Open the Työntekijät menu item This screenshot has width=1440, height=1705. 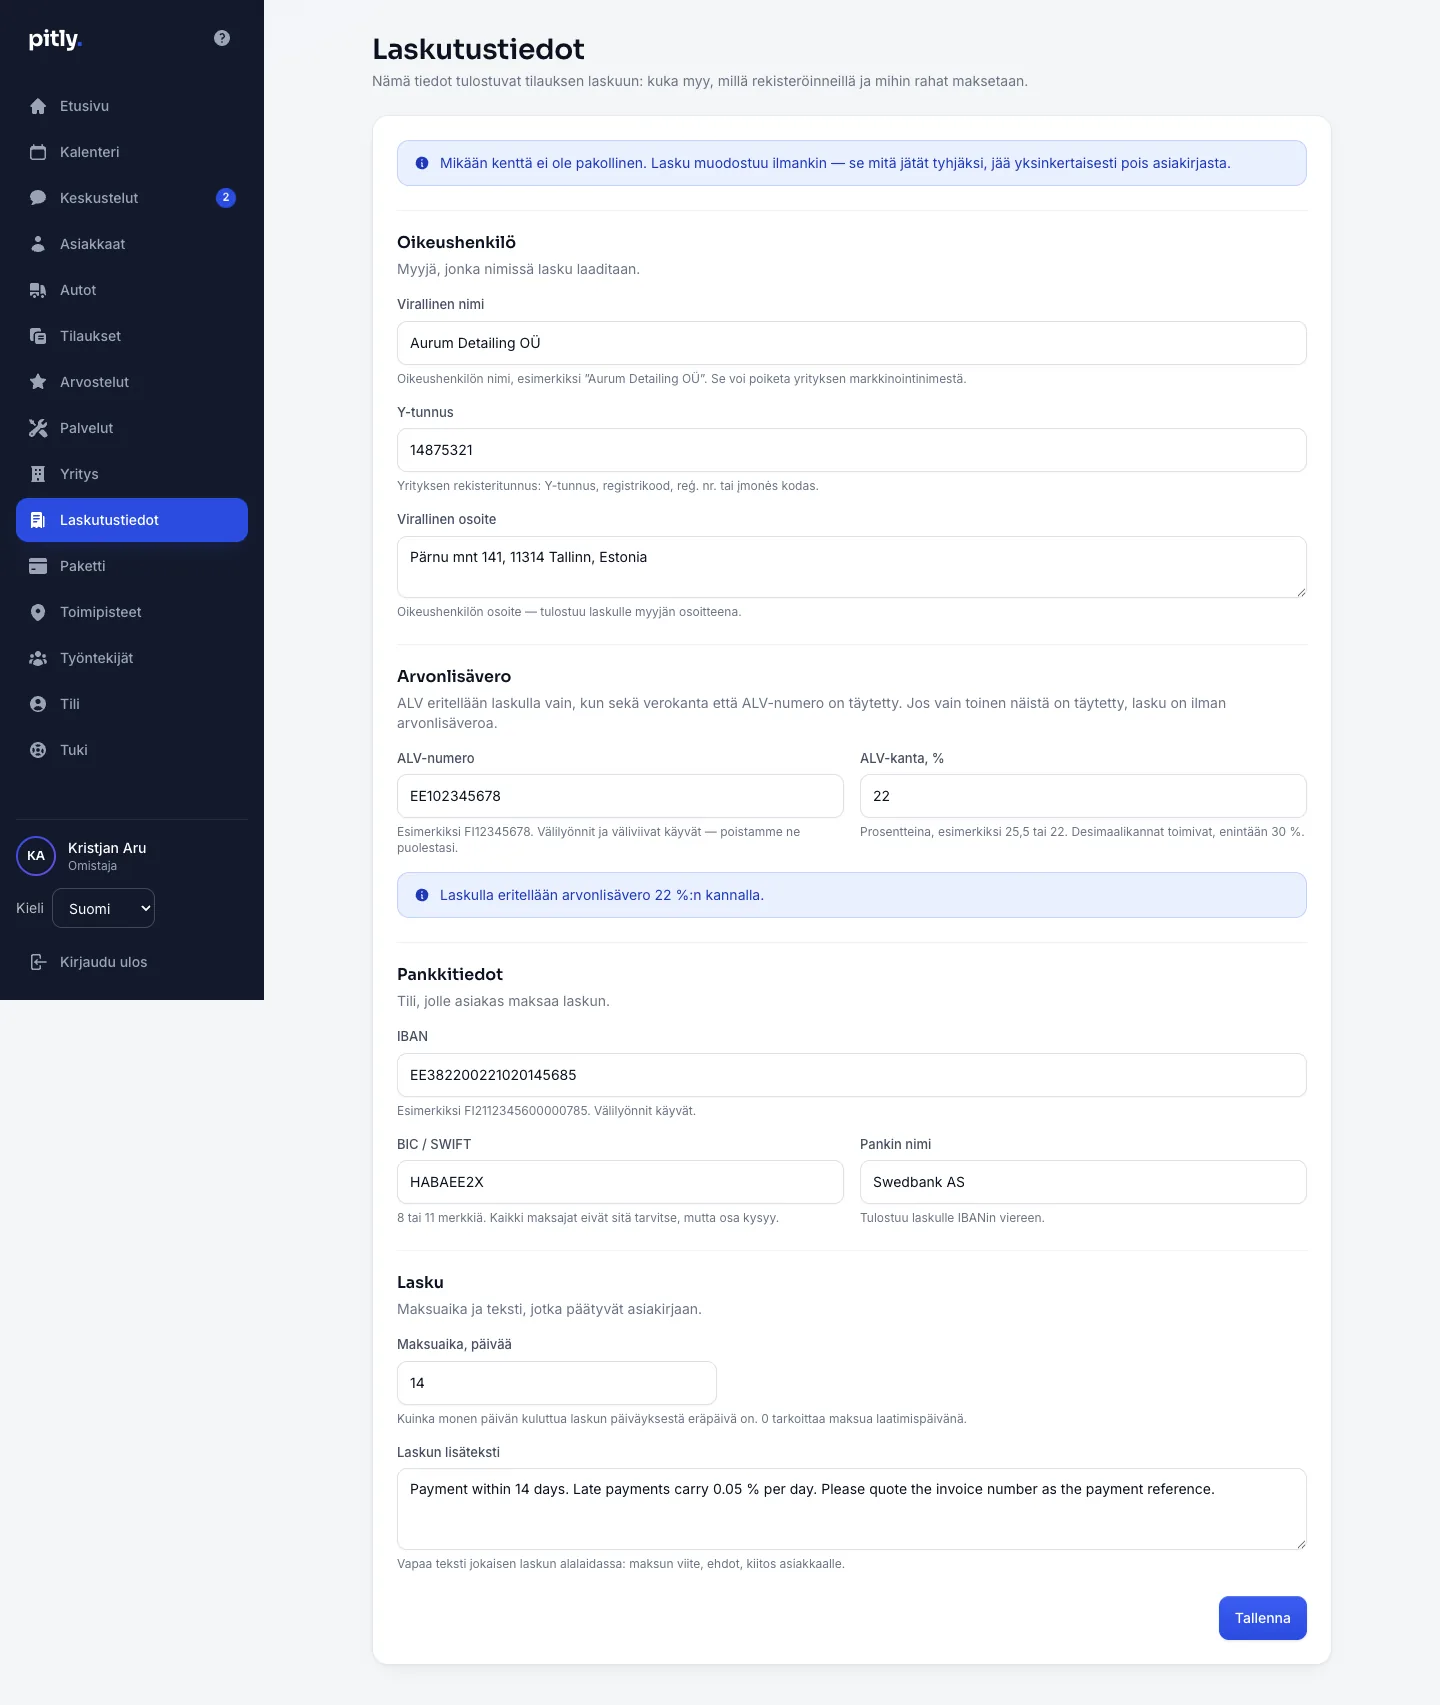132,658
